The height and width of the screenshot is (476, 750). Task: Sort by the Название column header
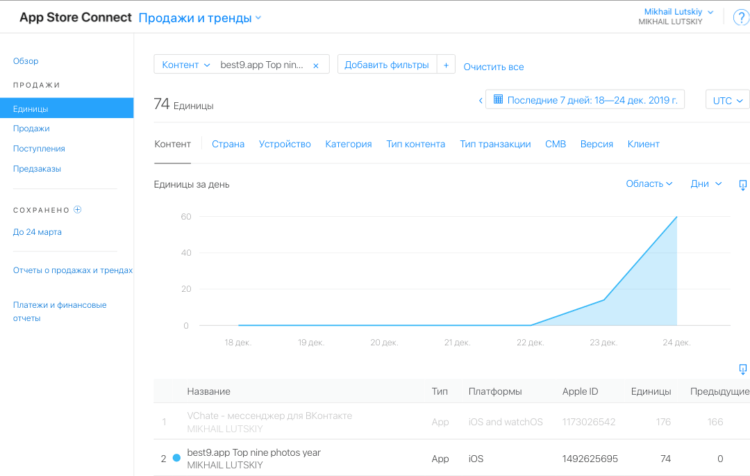click(209, 391)
